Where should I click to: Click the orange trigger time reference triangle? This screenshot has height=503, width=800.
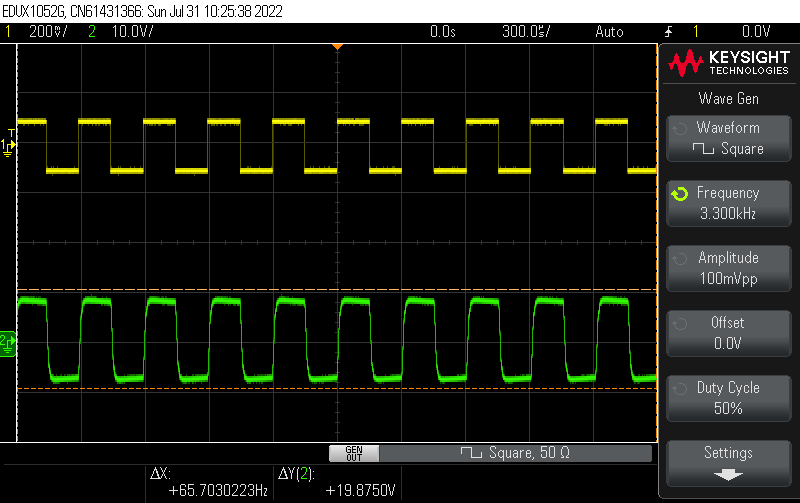pos(337,47)
